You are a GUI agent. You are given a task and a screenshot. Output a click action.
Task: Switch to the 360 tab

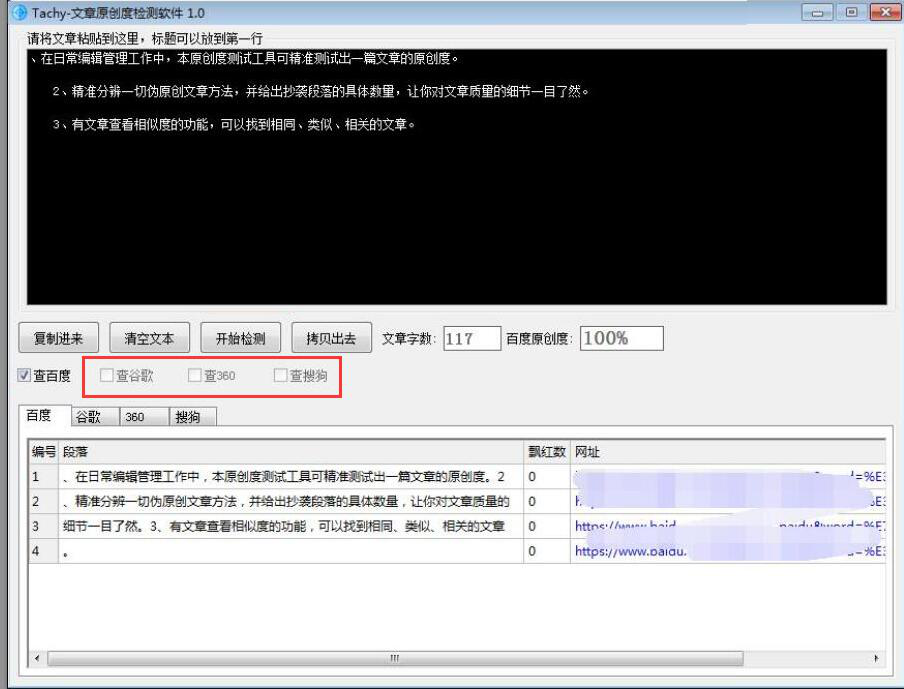pyautogui.click(x=144, y=417)
